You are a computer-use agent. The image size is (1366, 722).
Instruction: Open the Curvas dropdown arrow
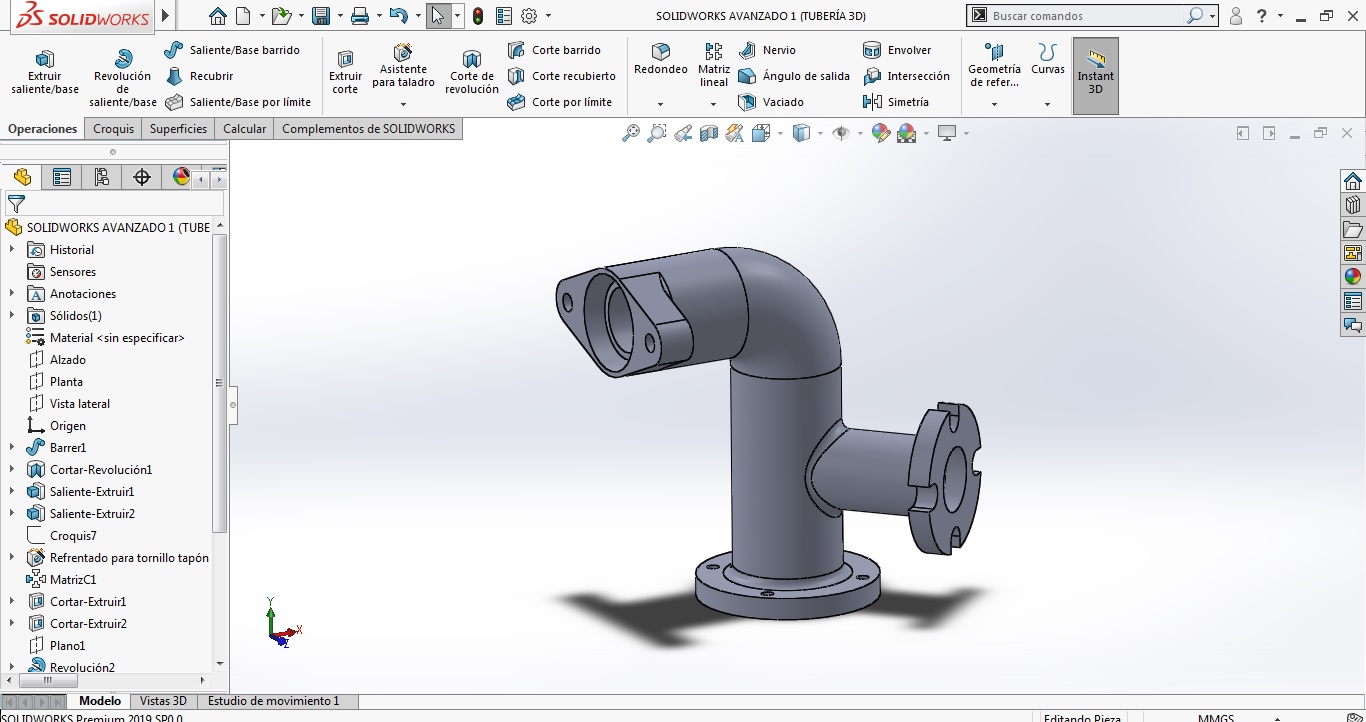(1048, 104)
